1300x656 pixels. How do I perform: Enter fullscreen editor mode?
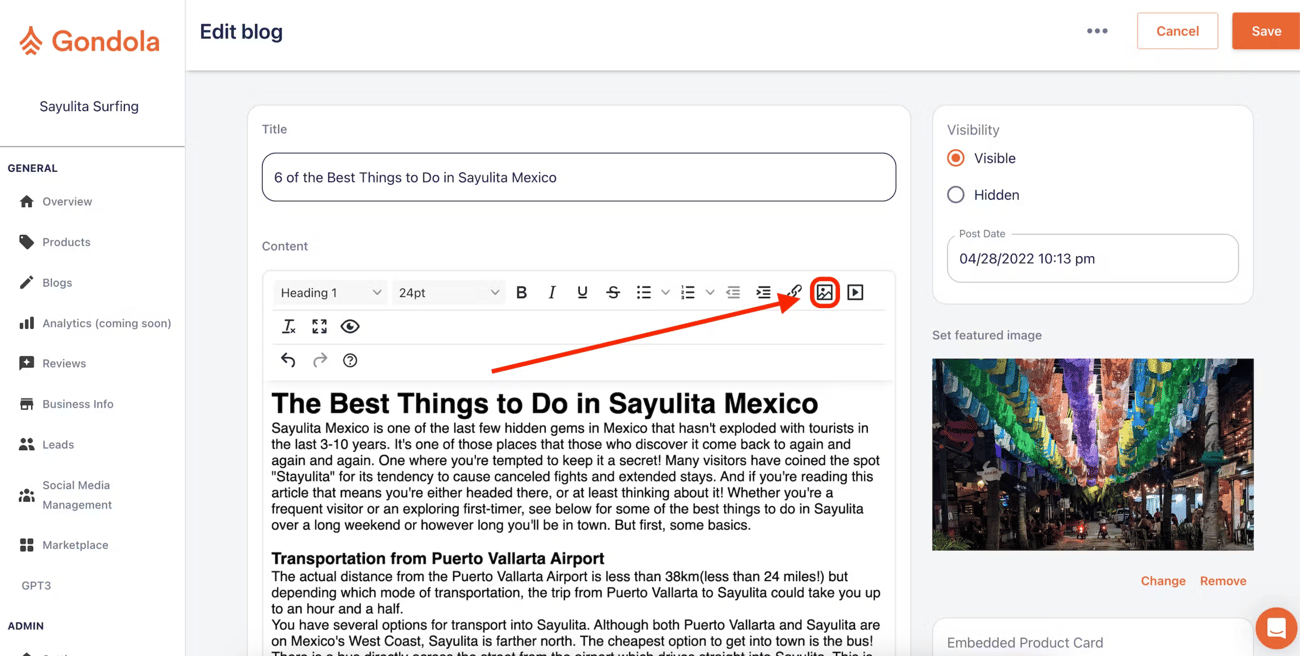(319, 326)
